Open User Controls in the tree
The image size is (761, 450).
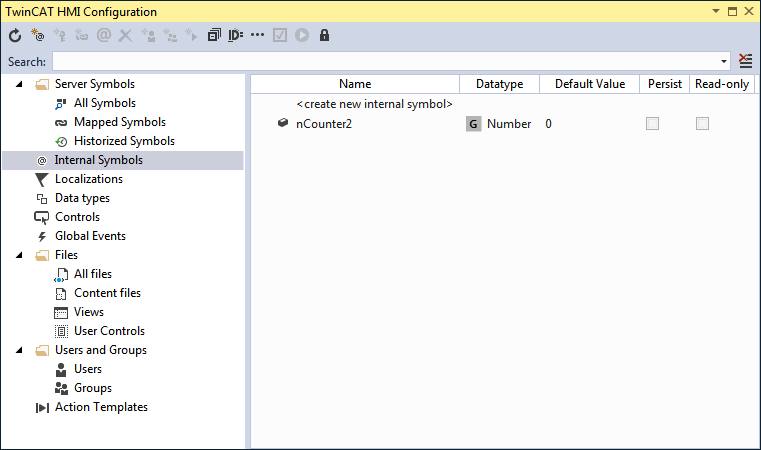pyautogui.click(x=109, y=331)
